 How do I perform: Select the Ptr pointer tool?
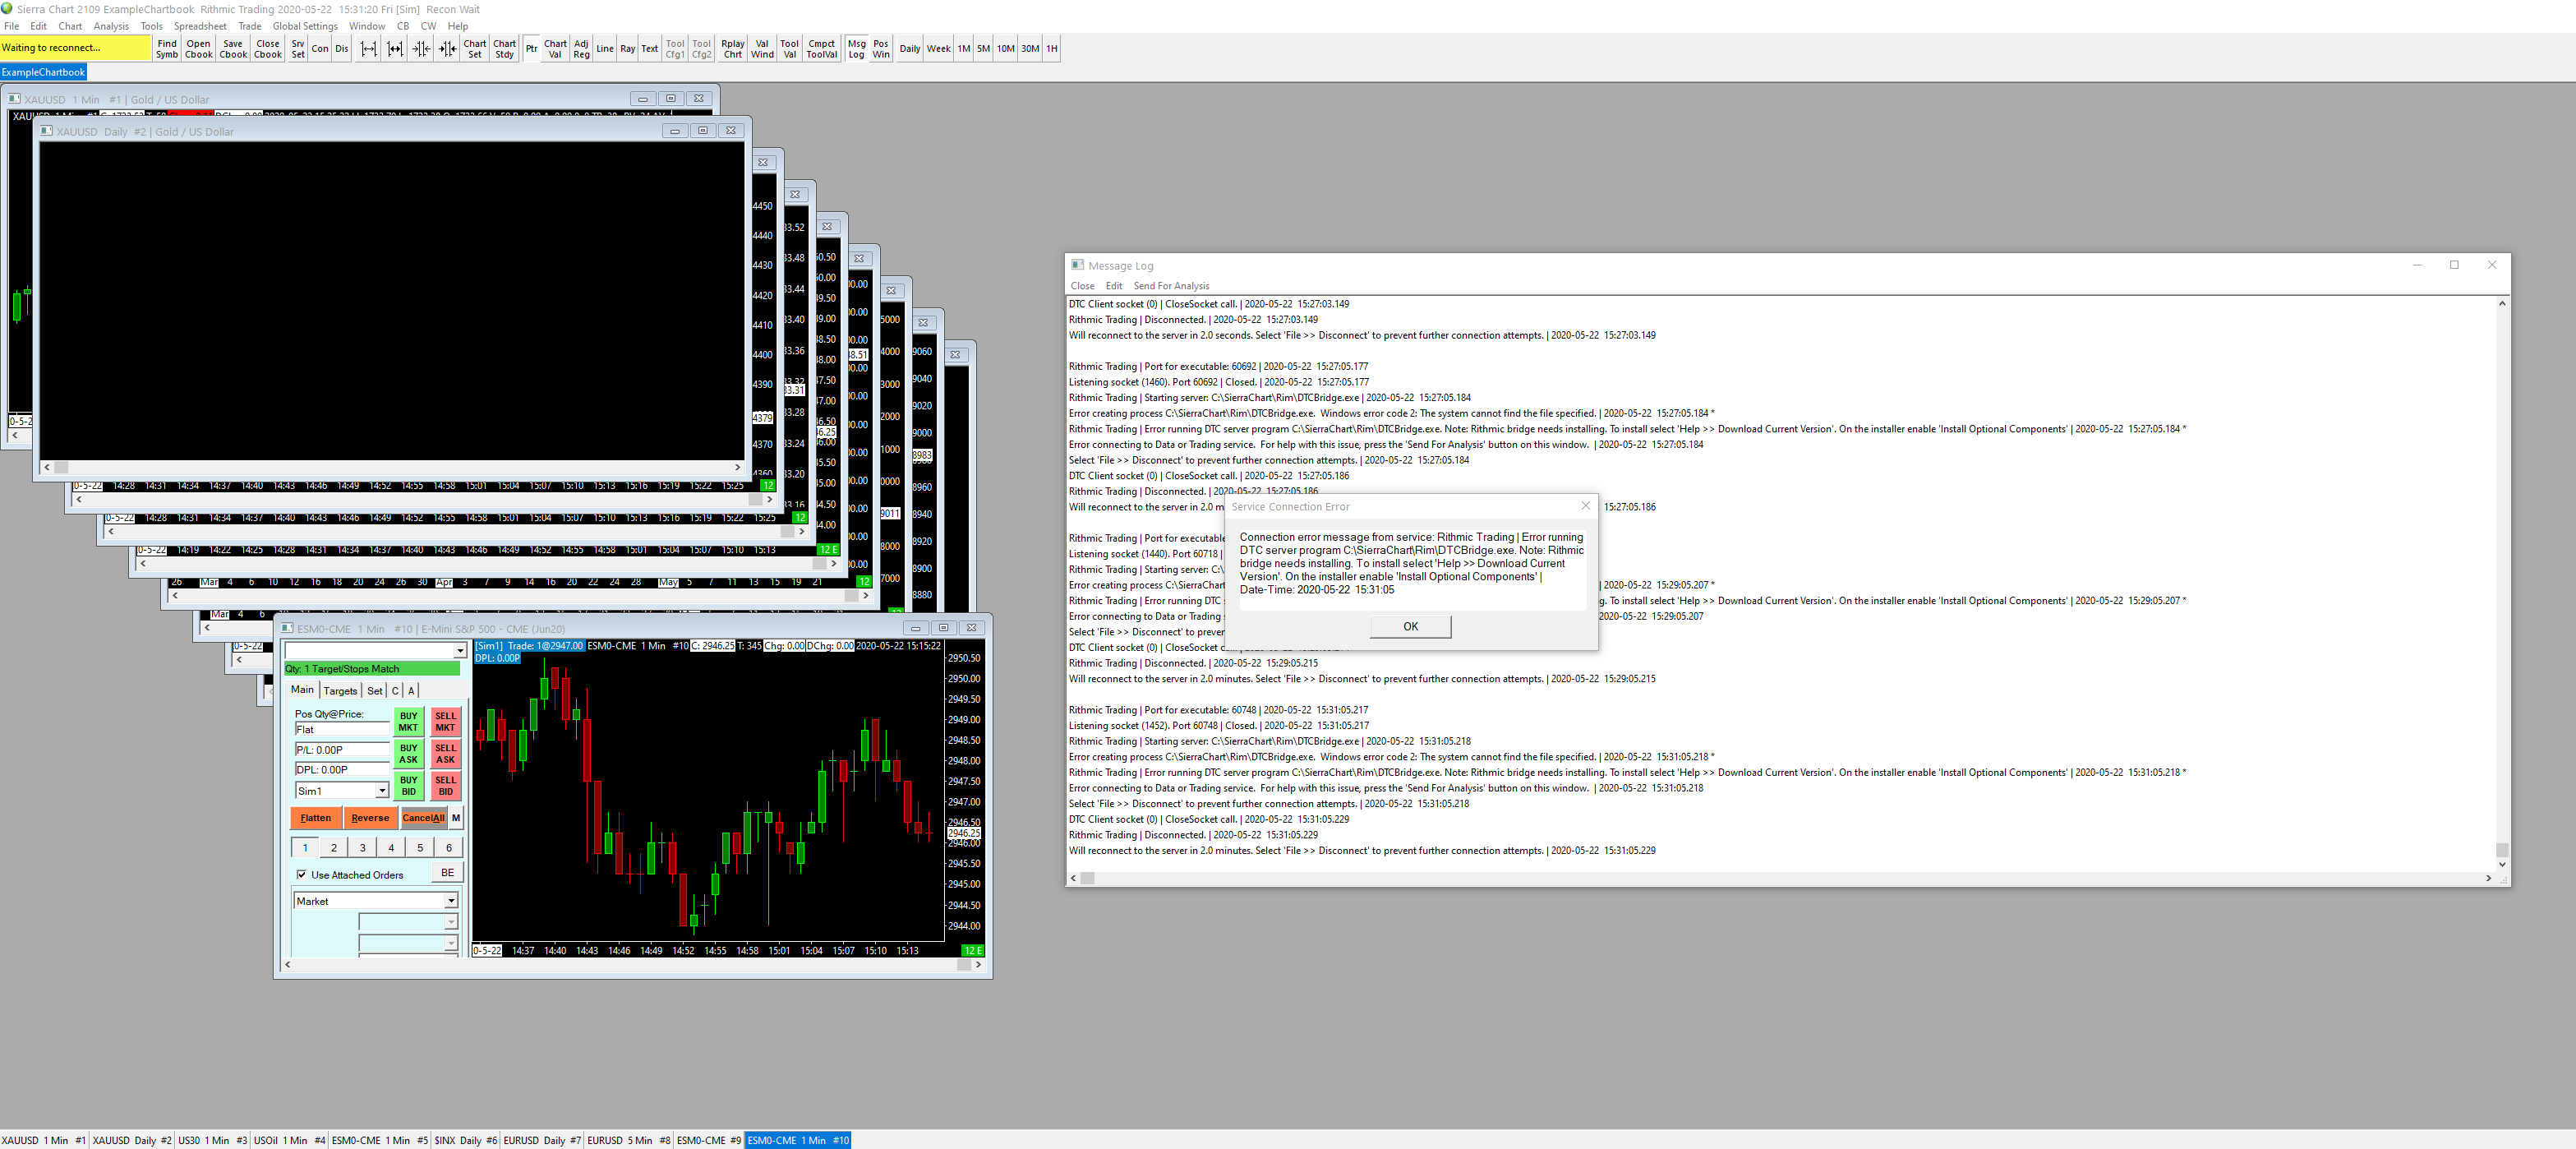point(531,49)
